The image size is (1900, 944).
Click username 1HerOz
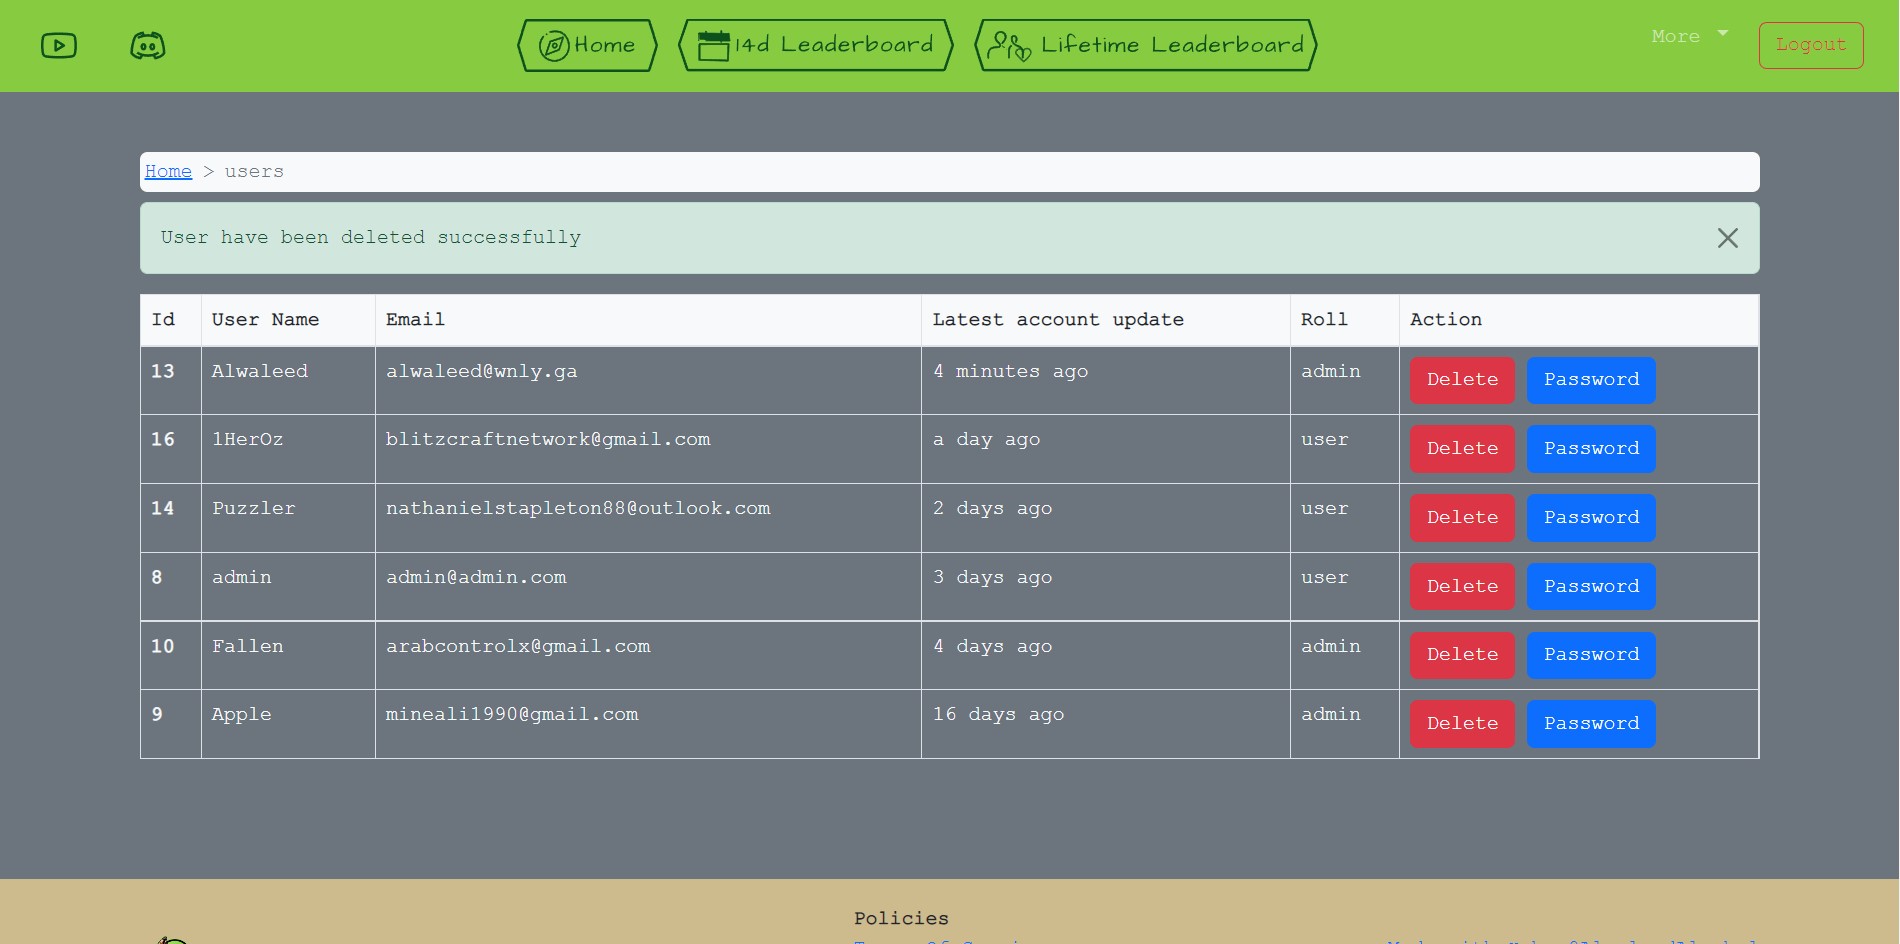247,440
